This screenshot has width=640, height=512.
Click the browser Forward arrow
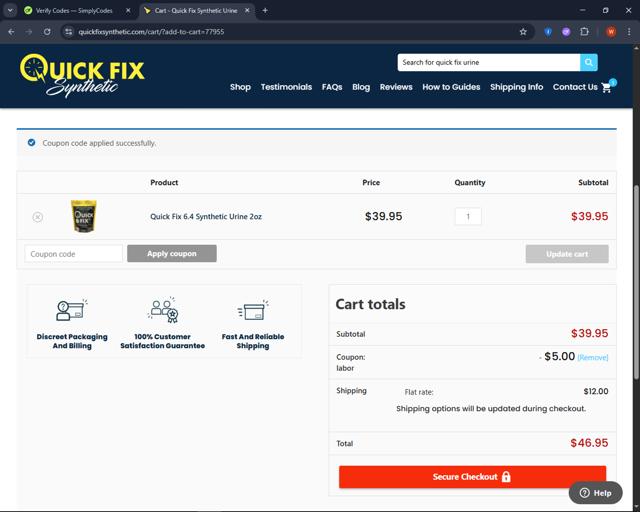click(29, 32)
